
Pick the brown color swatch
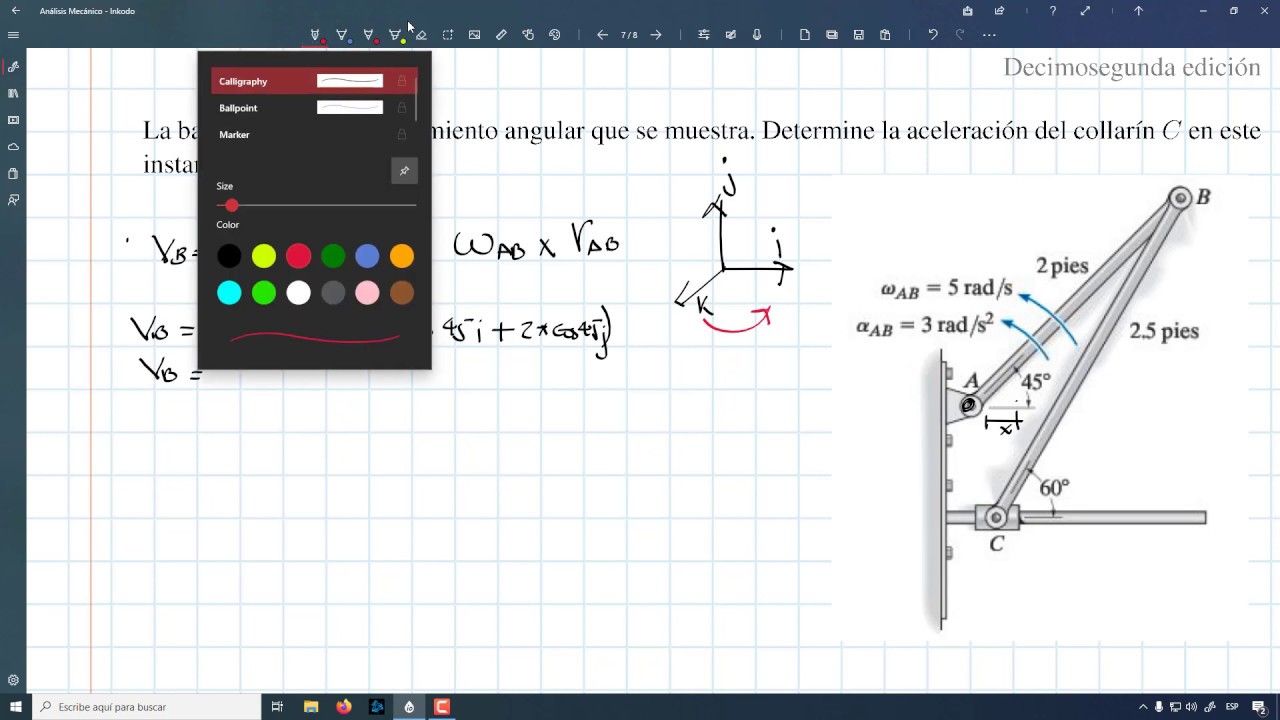[402, 293]
